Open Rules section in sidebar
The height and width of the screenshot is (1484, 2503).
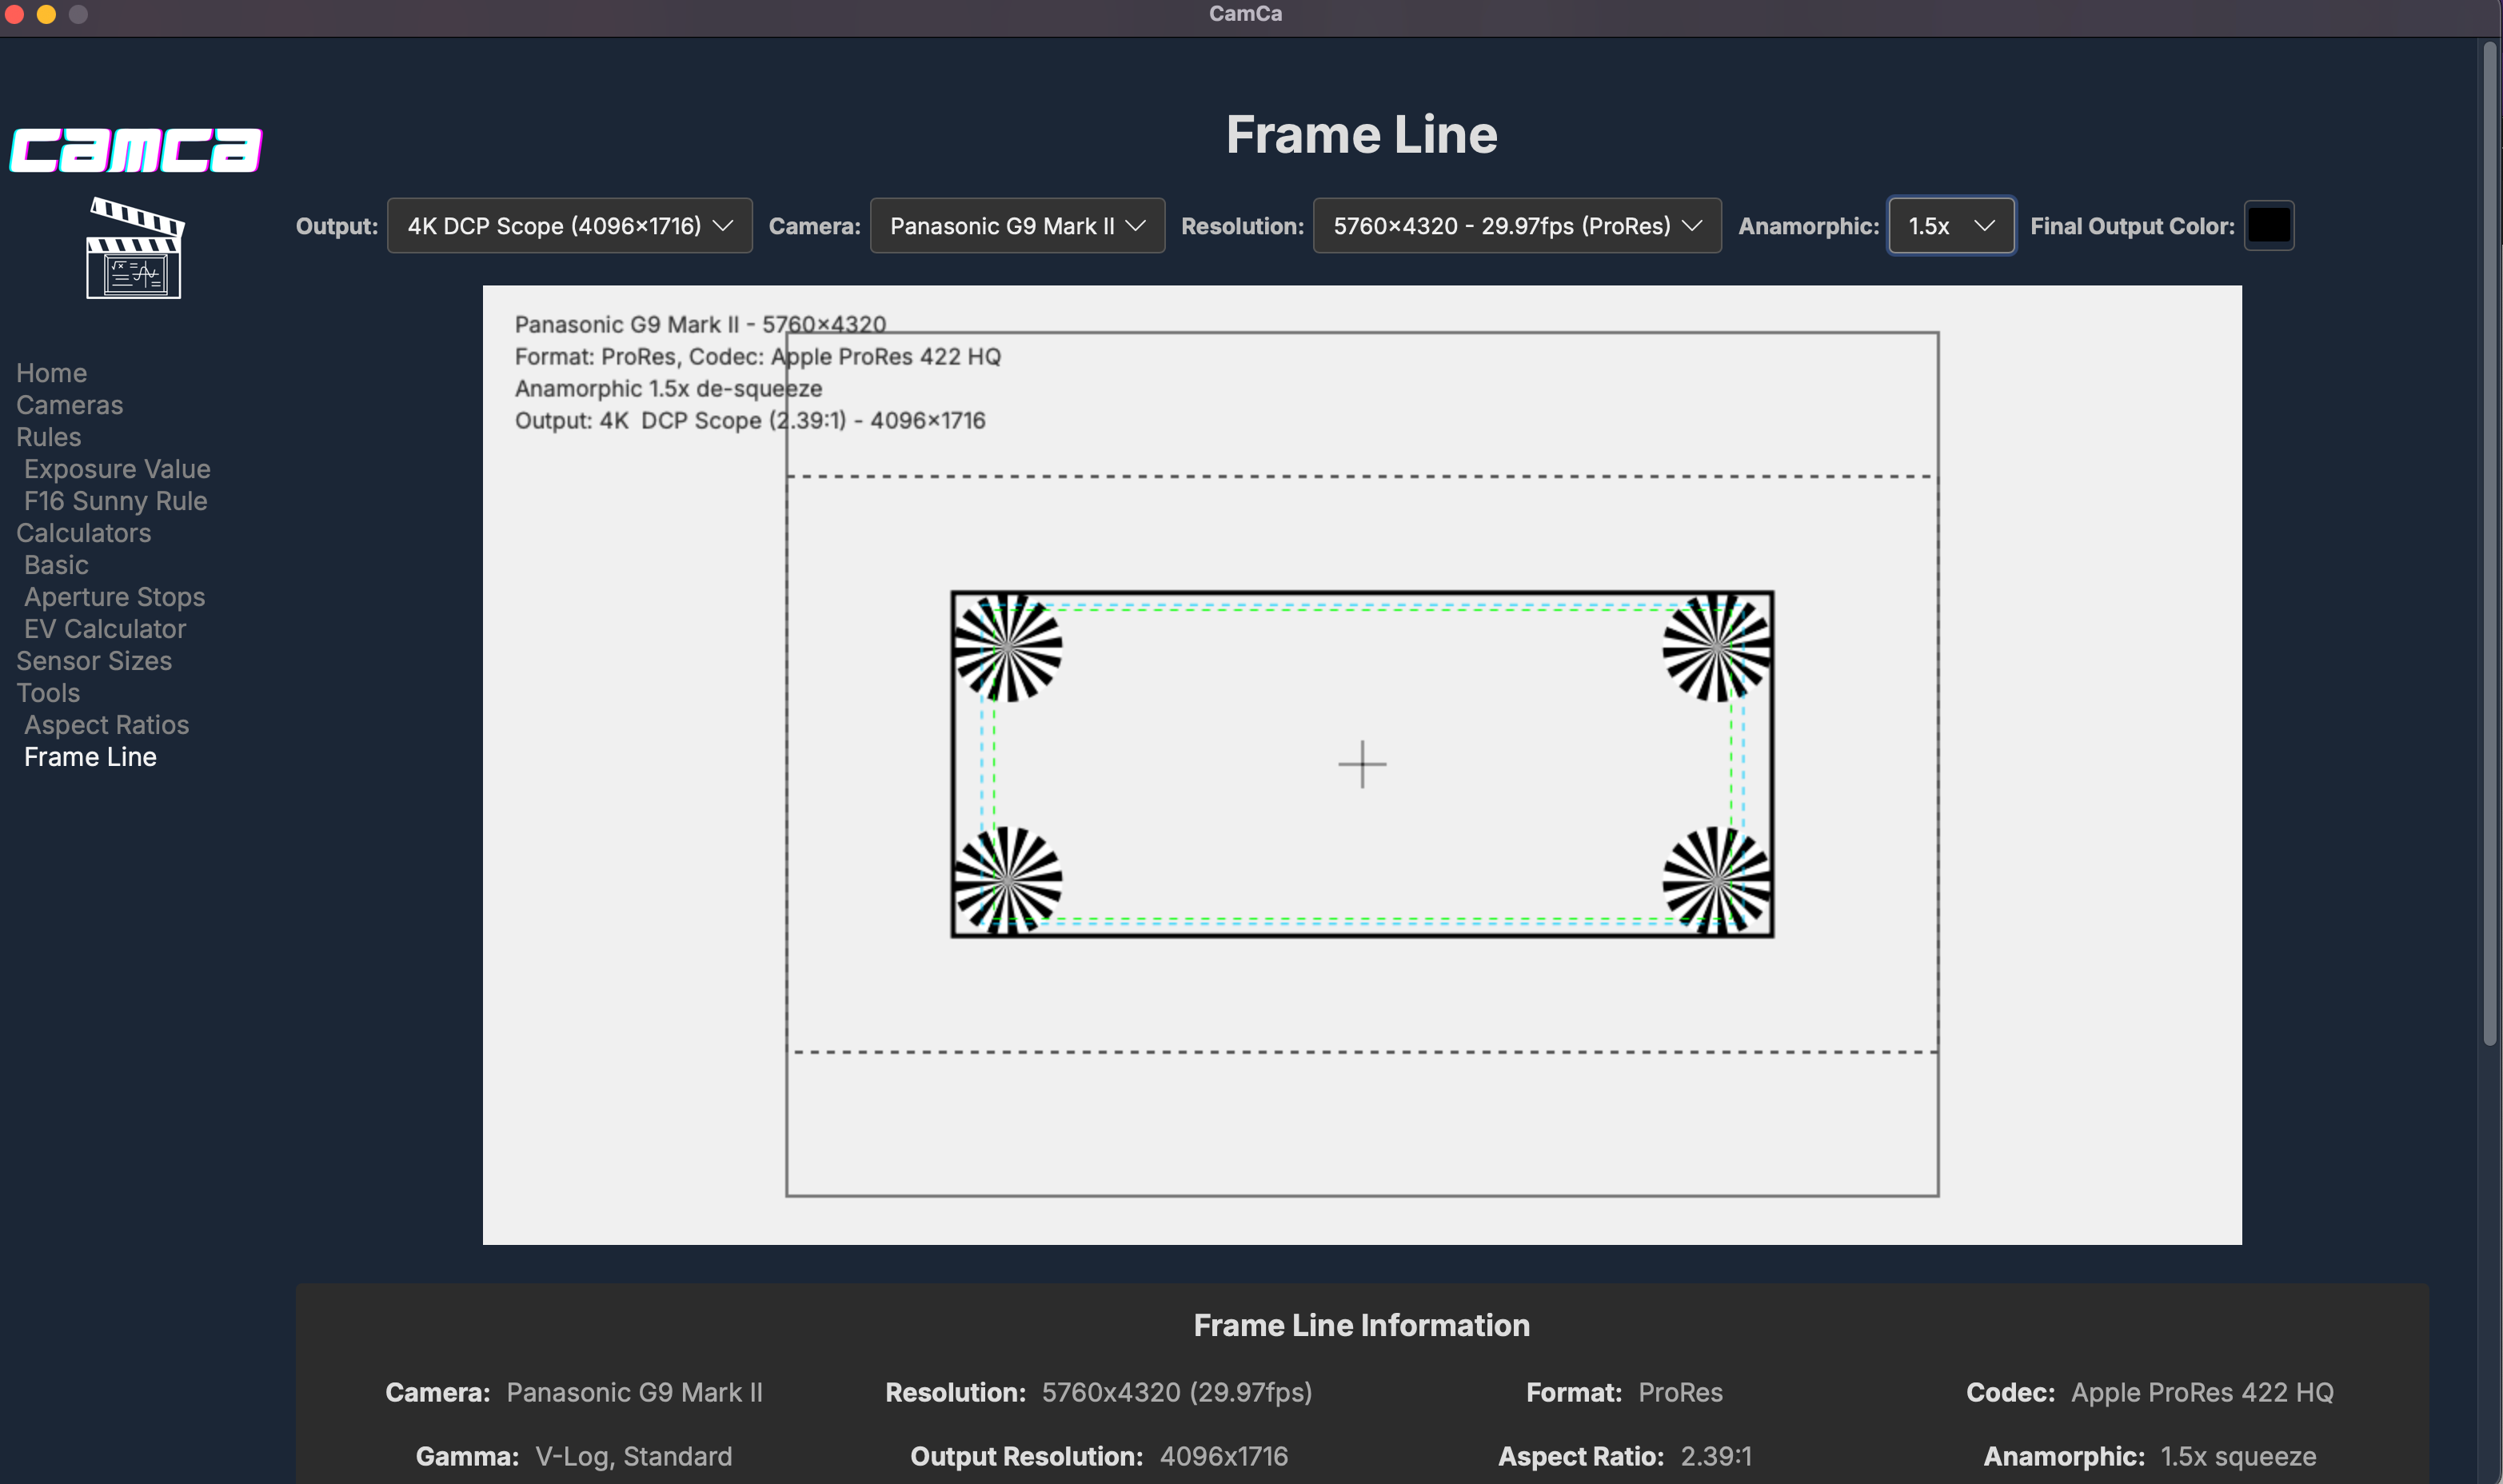coord(49,437)
